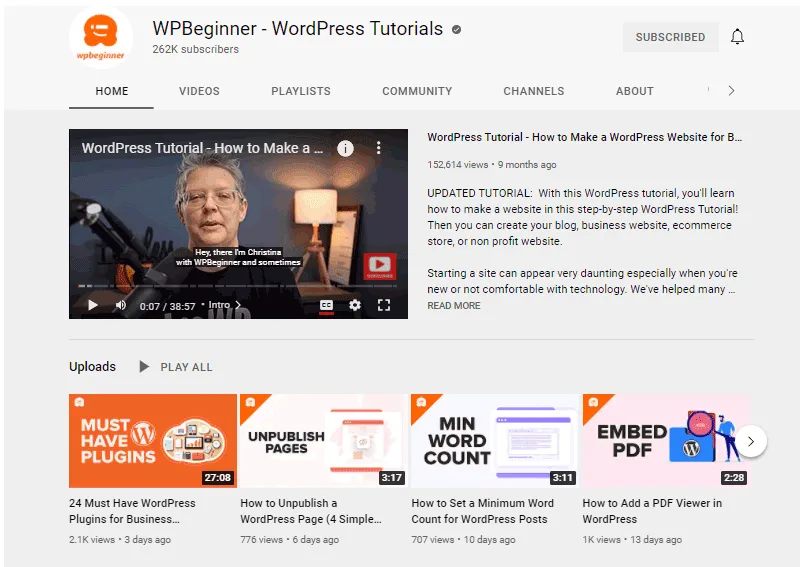800x567 pixels.
Task: Click the red subscribe watermark in video
Action: click(380, 265)
